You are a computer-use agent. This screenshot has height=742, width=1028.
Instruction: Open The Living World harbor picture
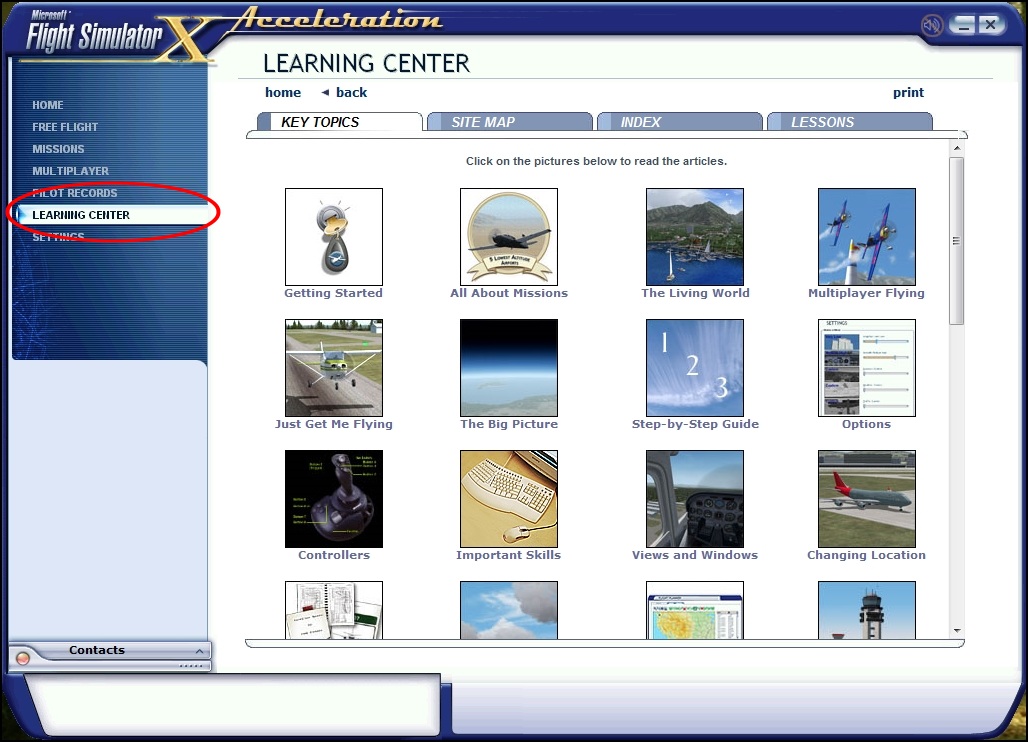[695, 237]
